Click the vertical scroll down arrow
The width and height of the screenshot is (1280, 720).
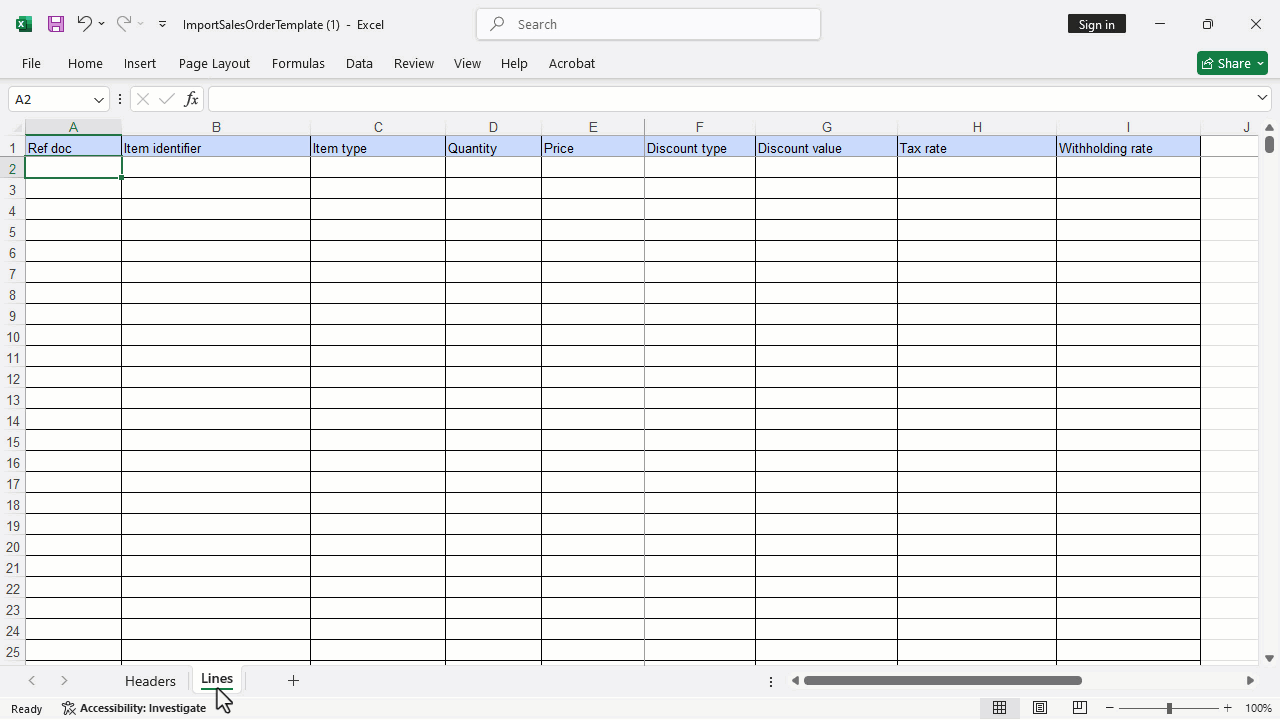(x=1269, y=658)
